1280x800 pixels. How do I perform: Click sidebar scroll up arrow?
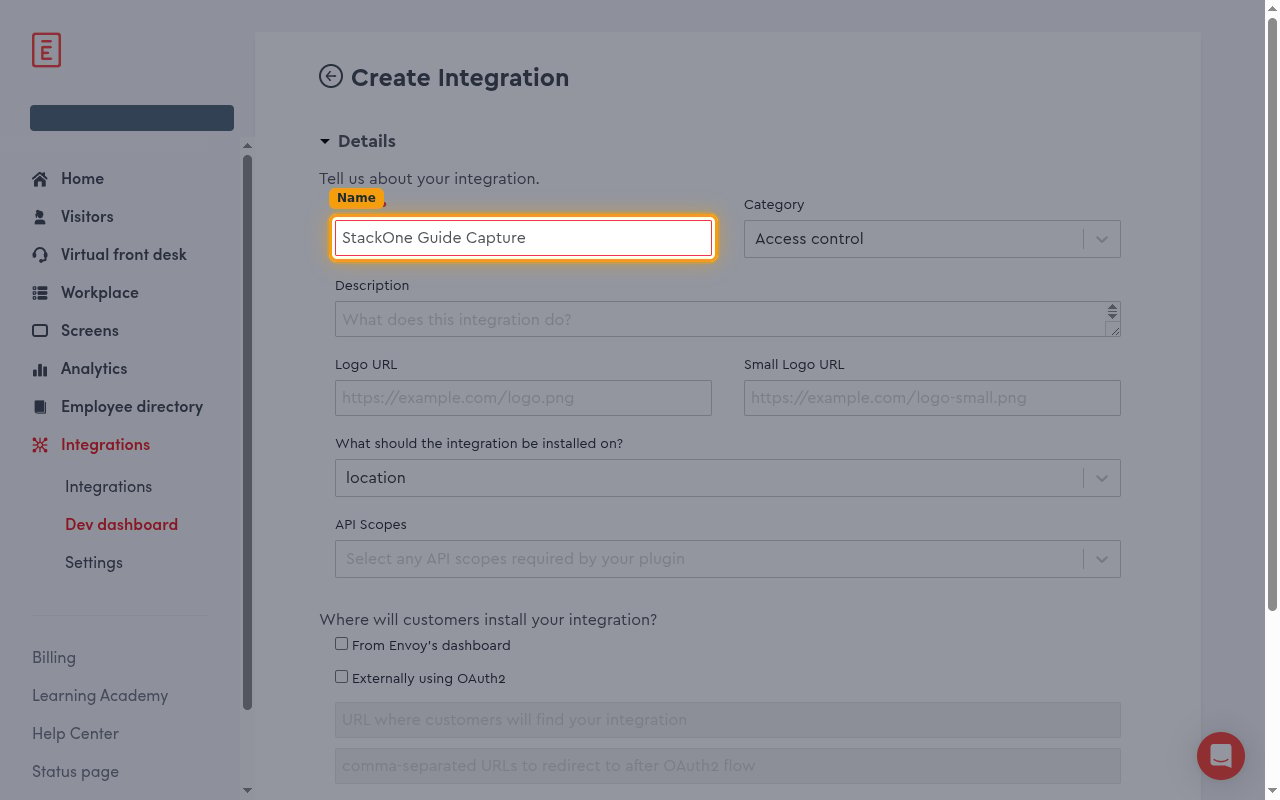coord(247,146)
